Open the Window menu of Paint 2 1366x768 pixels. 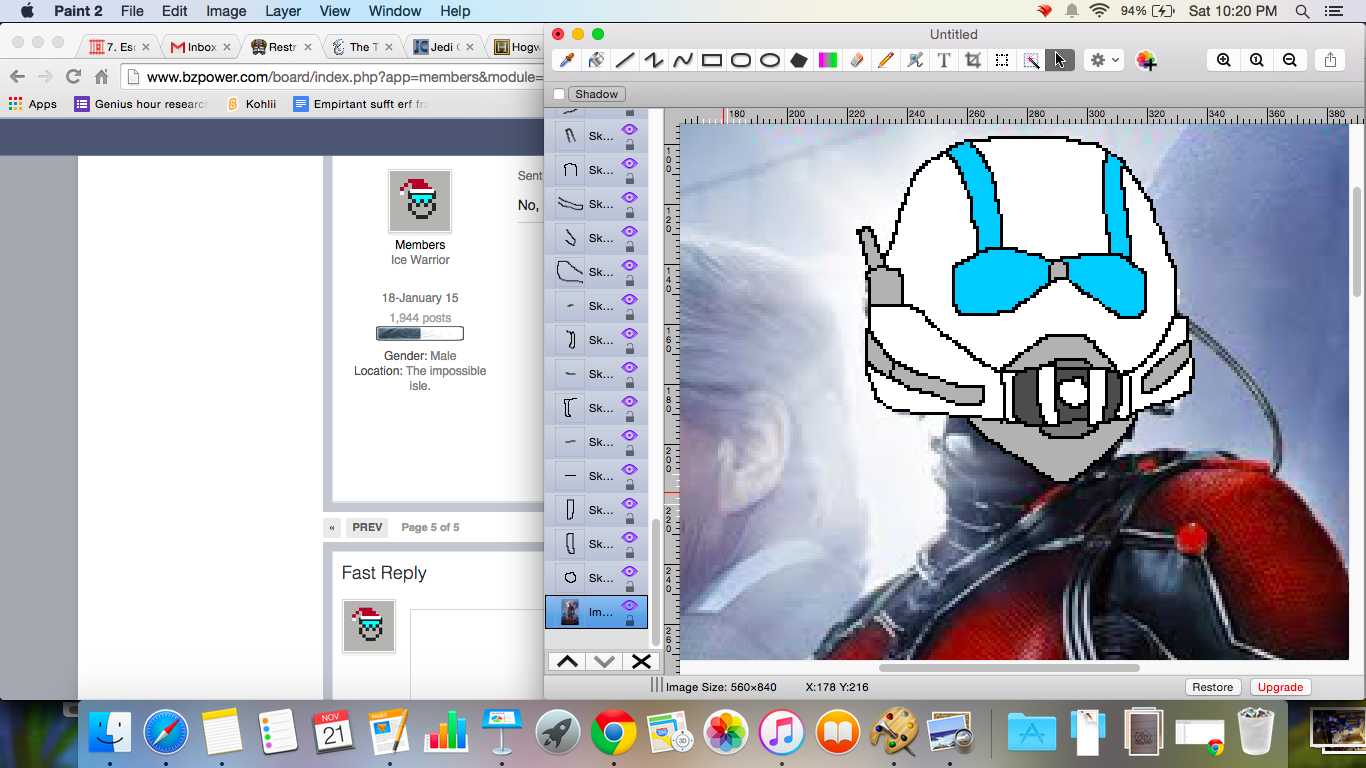(x=394, y=11)
